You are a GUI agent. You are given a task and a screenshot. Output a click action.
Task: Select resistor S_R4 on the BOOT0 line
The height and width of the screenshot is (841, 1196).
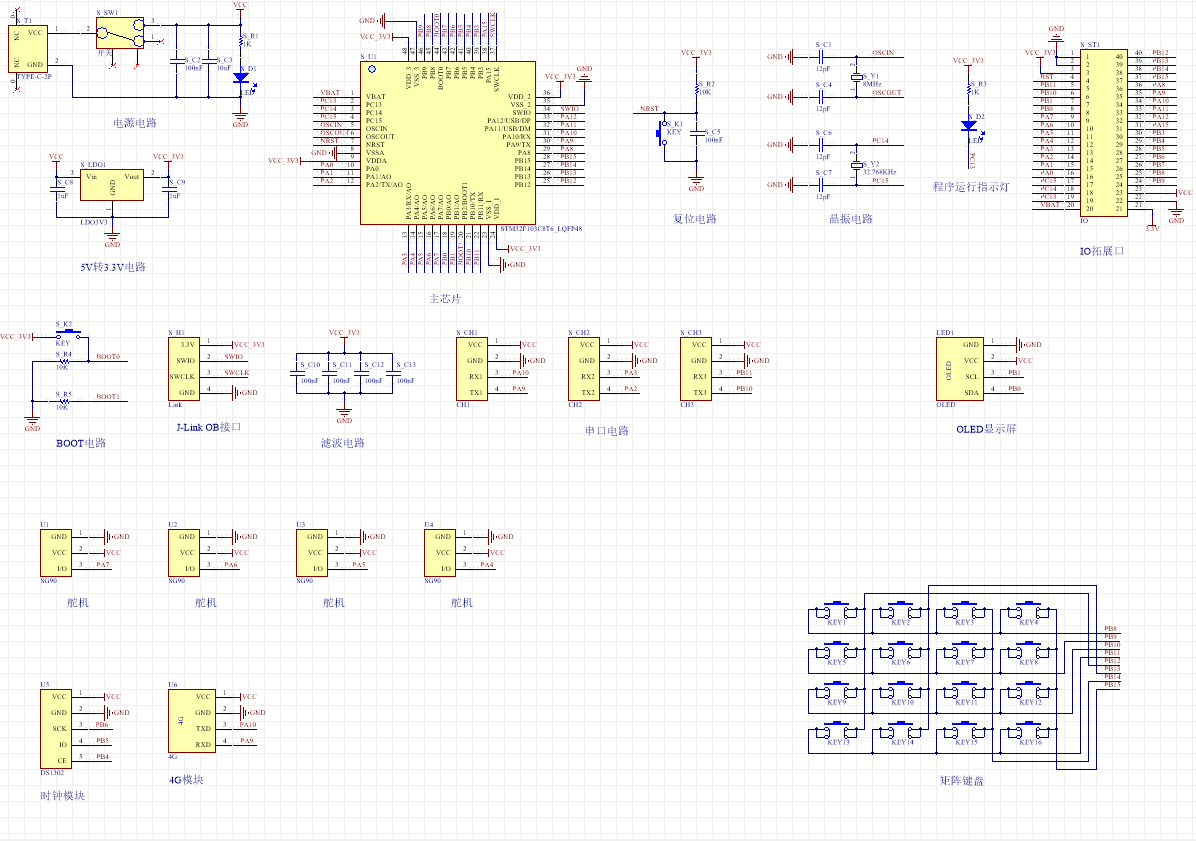tap(63, 361)
